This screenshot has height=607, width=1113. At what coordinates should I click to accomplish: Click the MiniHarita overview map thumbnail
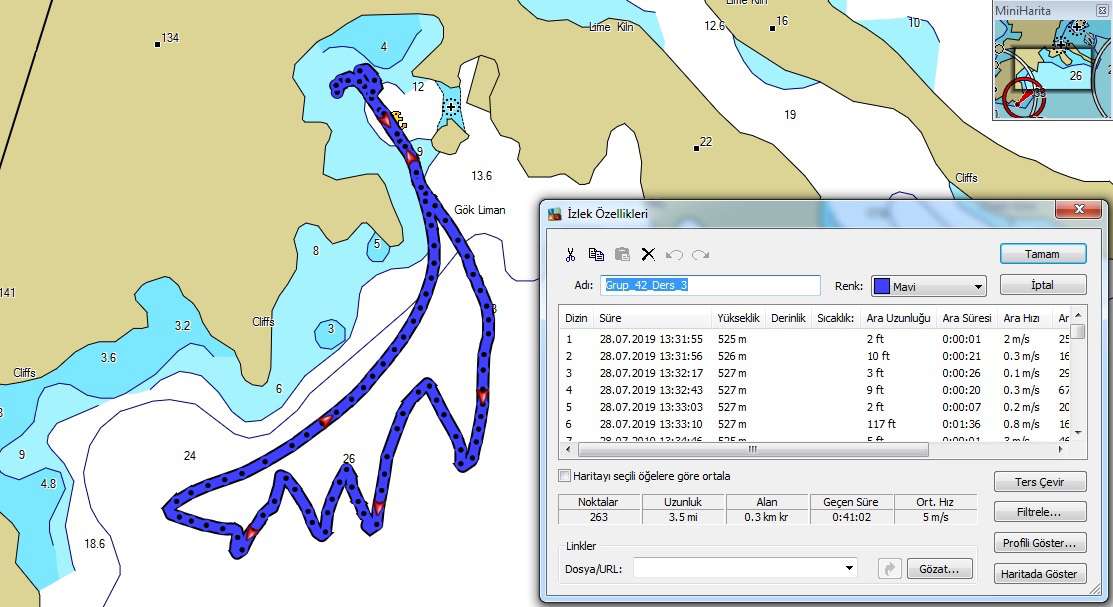(x=1052, y=69)
